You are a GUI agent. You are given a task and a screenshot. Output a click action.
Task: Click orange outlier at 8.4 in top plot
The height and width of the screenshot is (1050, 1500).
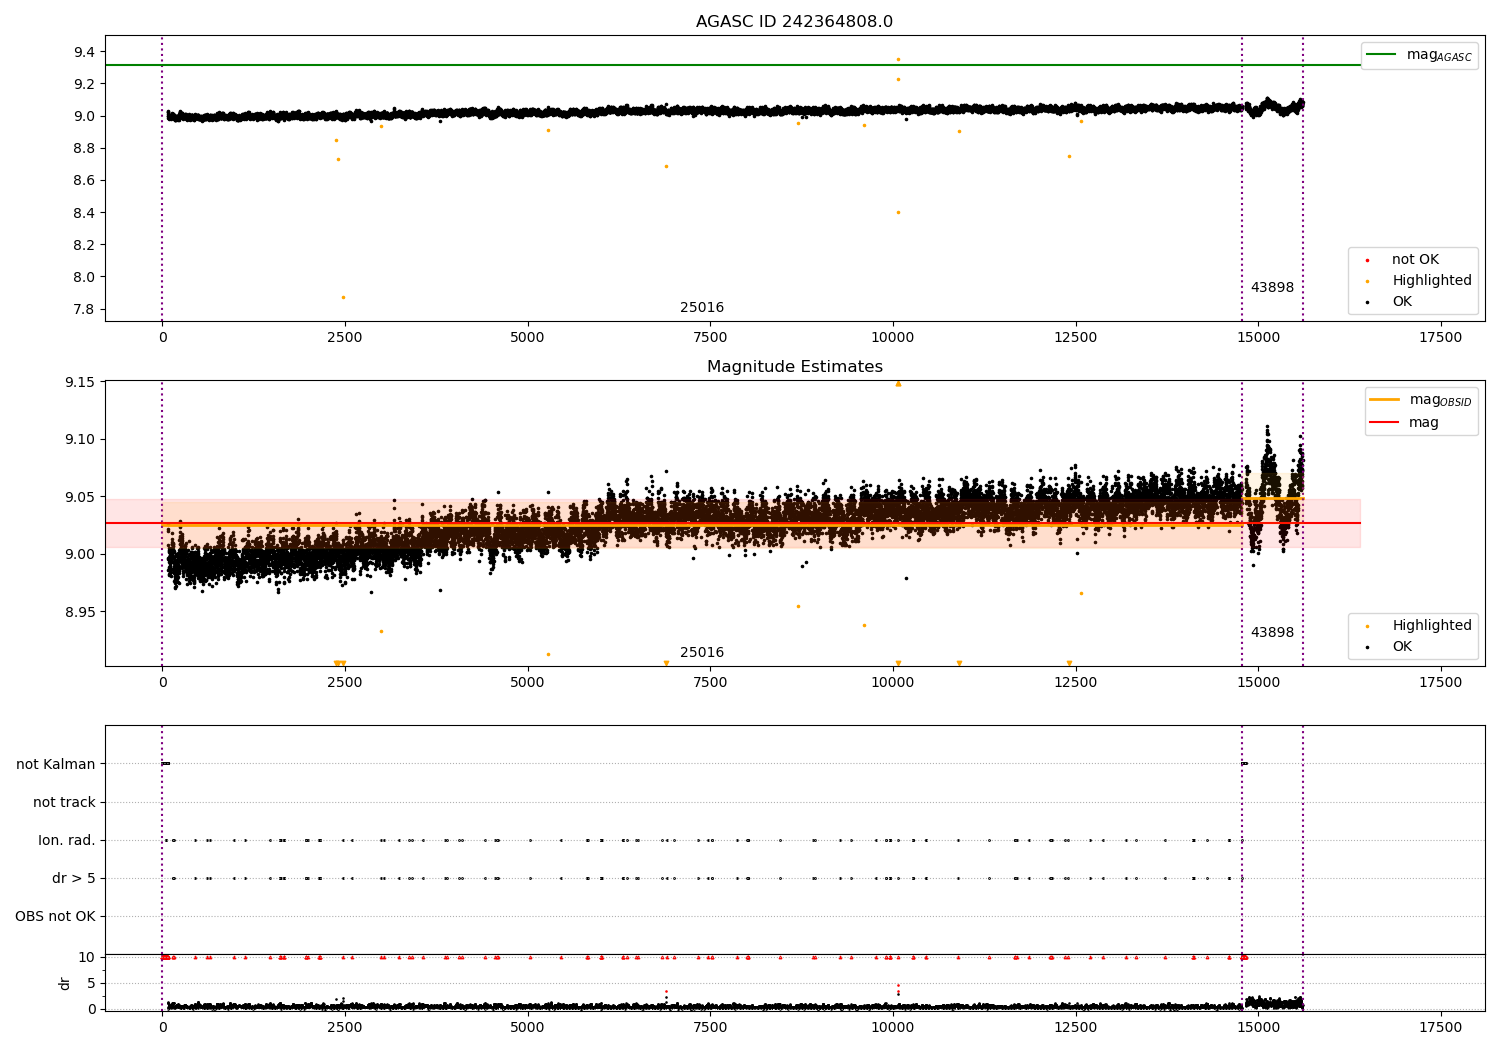(x=898, y=212)
